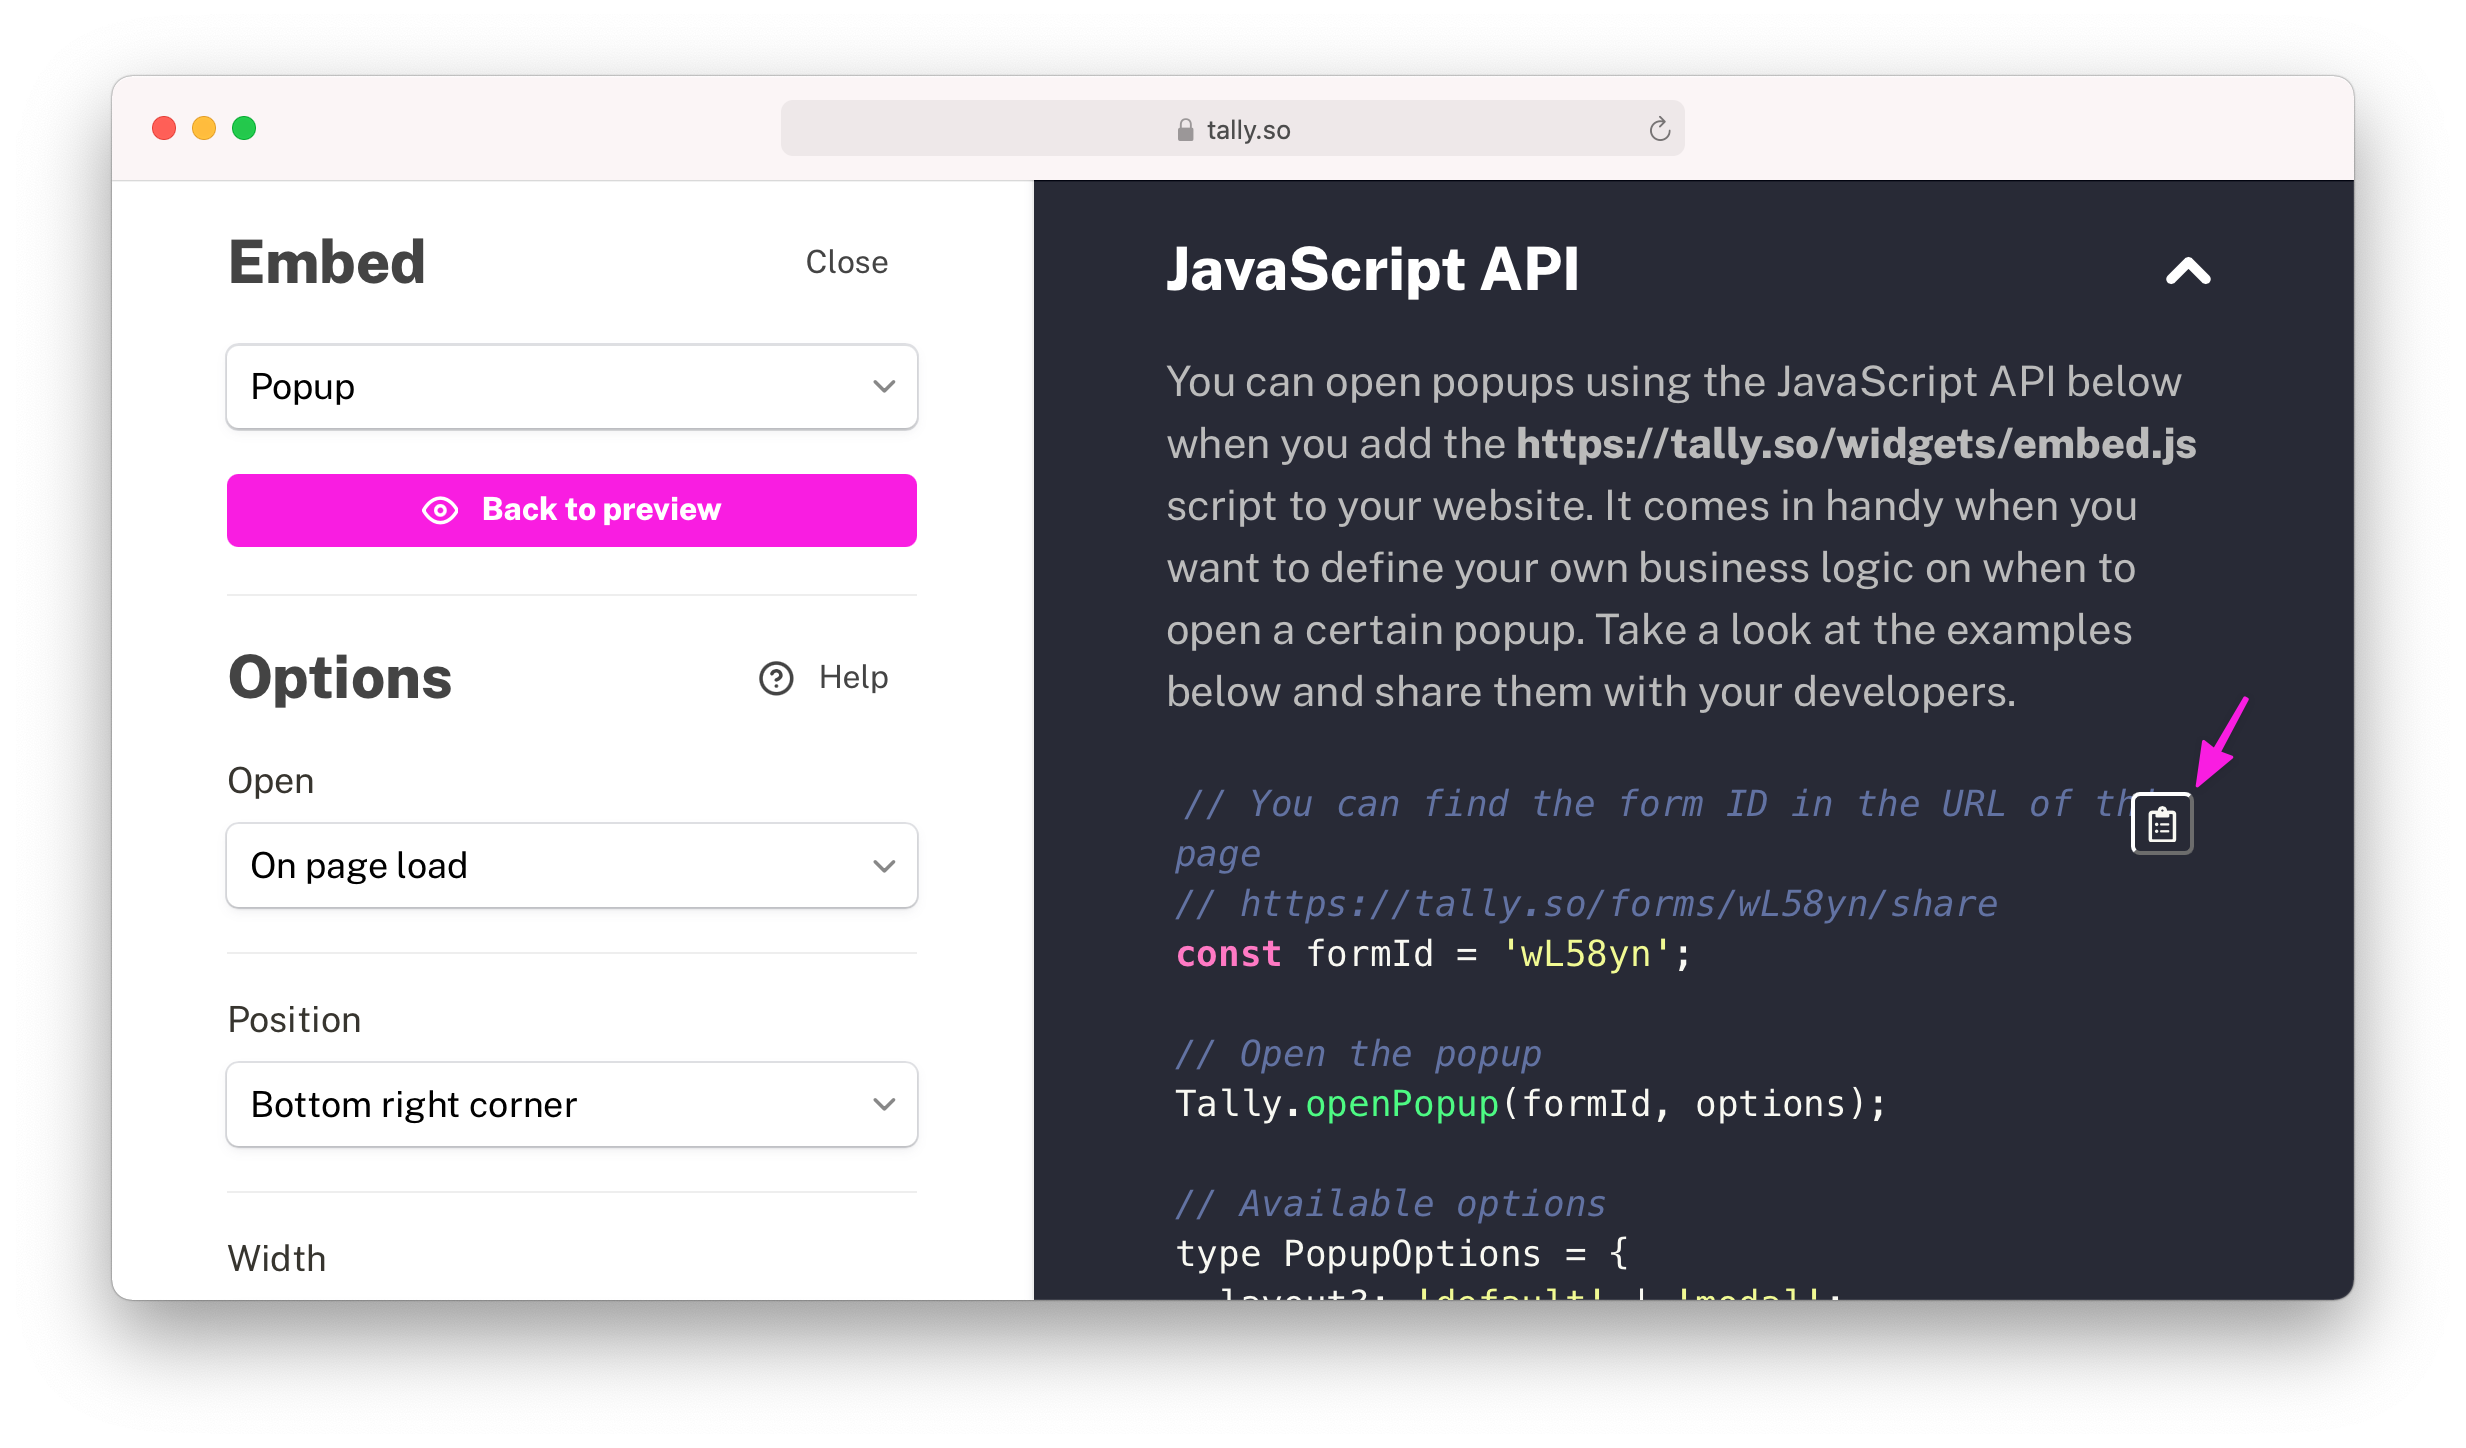Screen dimensions: 2466x1448
Task: Open the 'On page load' dropdown
Action: tap(572, 866)
